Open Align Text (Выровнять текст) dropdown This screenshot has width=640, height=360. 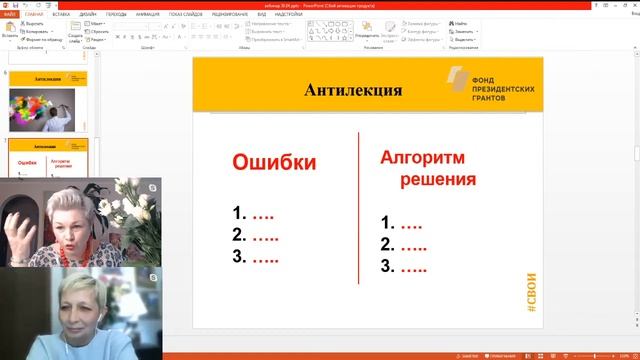pos(265,31)
